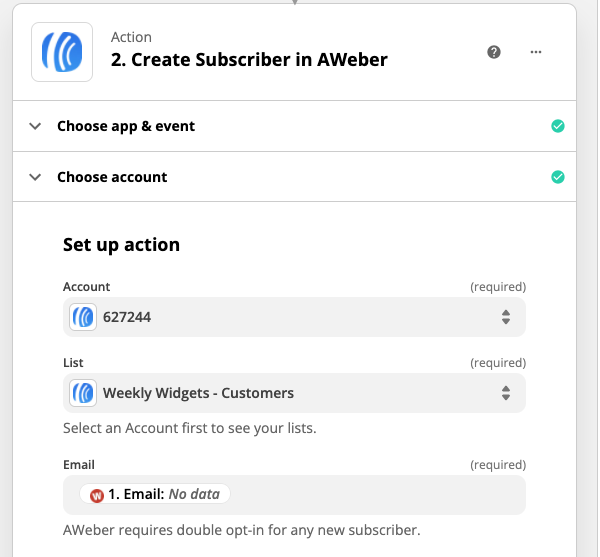Open the three-dot more options menu
This screenshot has width=600, height=557.
(x=536, y=52)
